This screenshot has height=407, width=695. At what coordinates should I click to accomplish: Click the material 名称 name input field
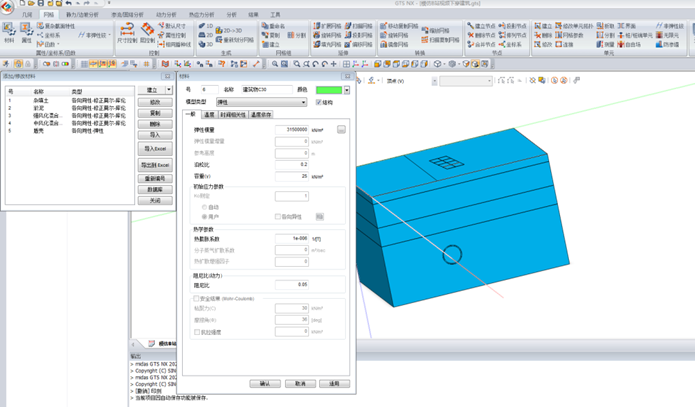point(267,90)
